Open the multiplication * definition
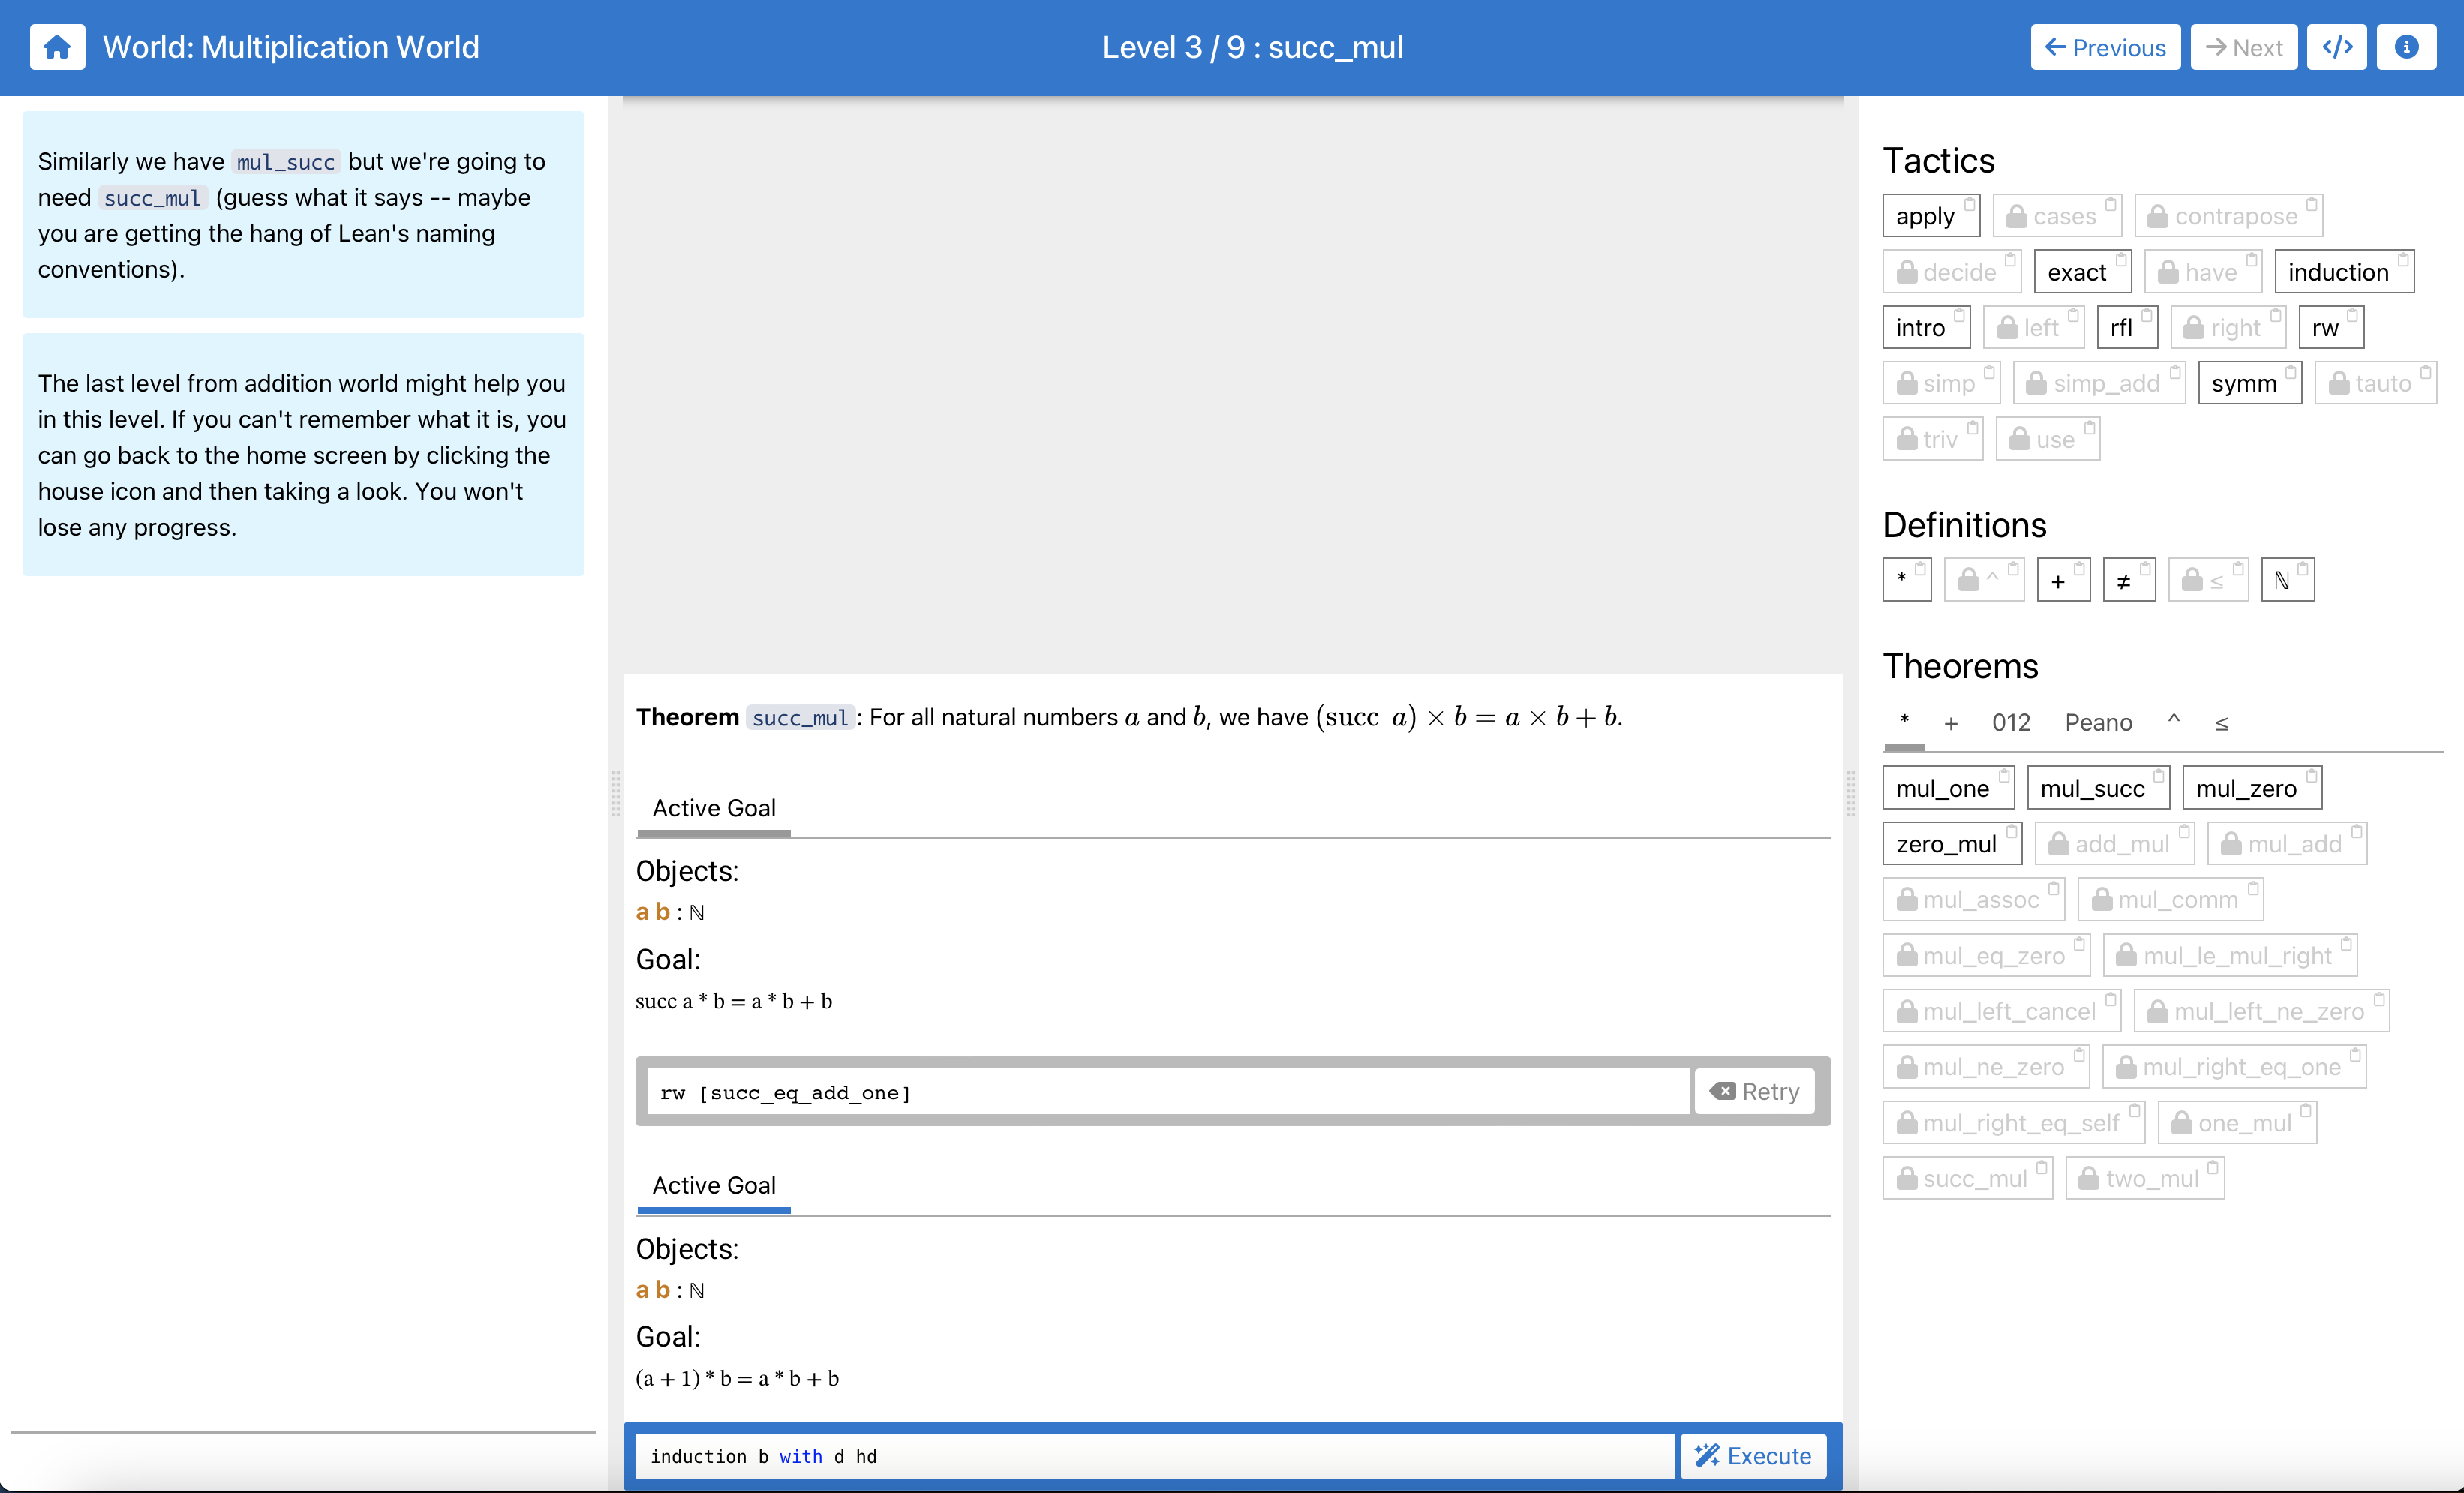 [x=1906, y=579]
